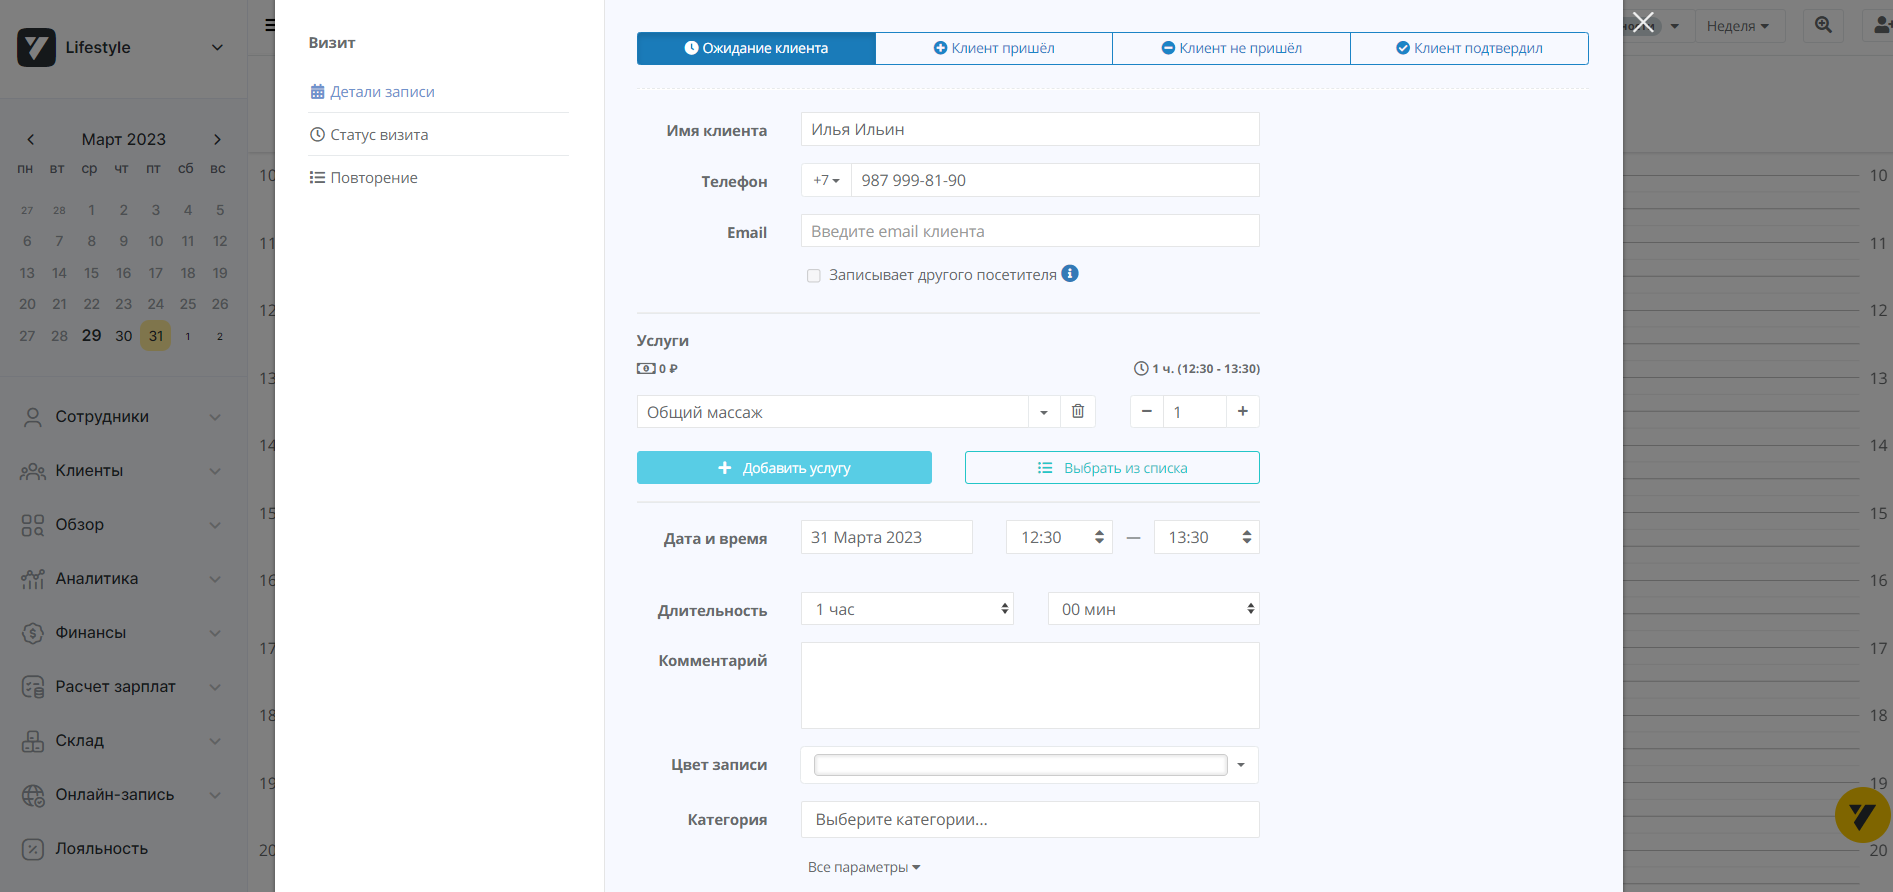
Task: Click the plus icon to increase service quantity
Action: tap(1242, 412)
